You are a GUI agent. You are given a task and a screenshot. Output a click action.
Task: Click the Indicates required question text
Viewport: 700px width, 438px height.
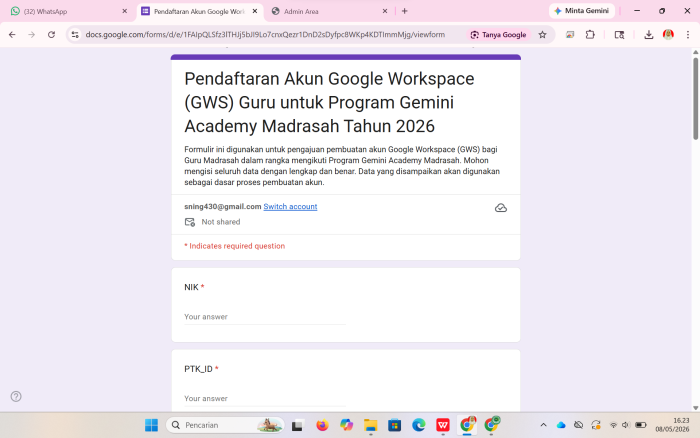(235, 246)
